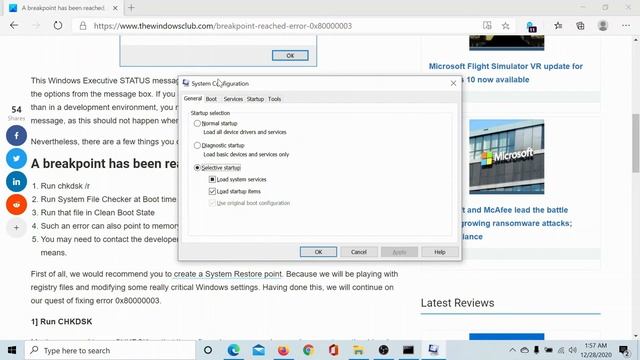Expand more share options plus icon
This screenshot has width=640, height=360.
pyautogui.click(x=16, y=228)
